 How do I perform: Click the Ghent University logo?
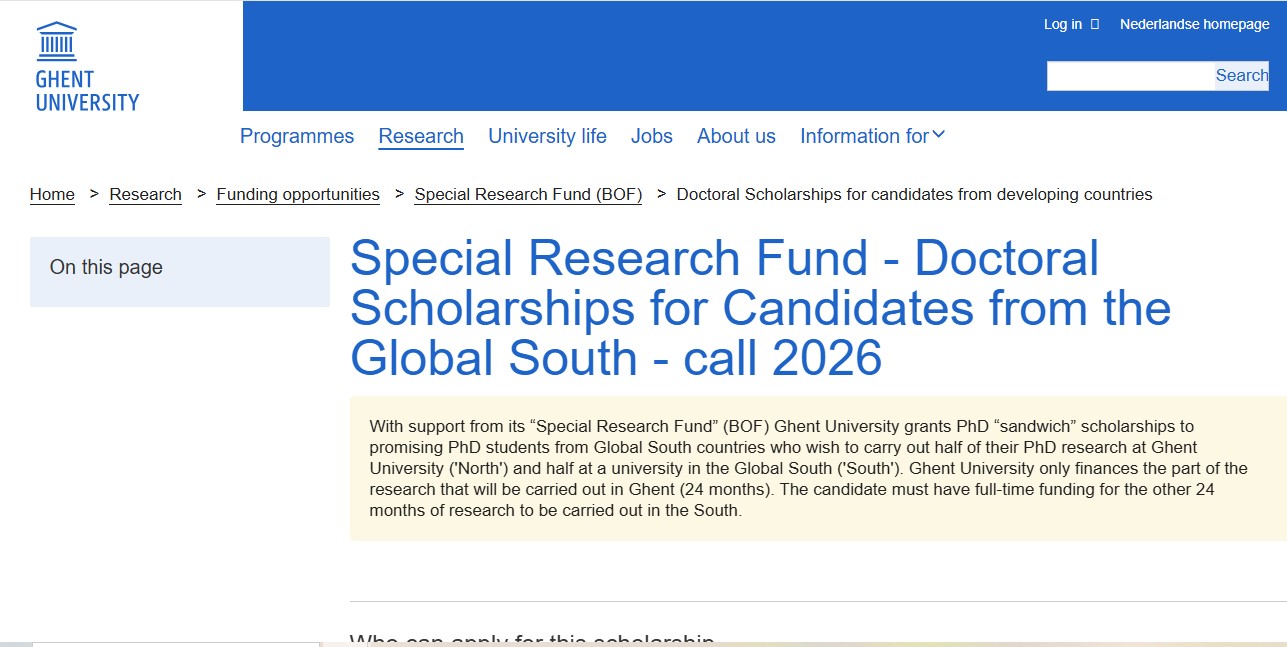[87, 66]
